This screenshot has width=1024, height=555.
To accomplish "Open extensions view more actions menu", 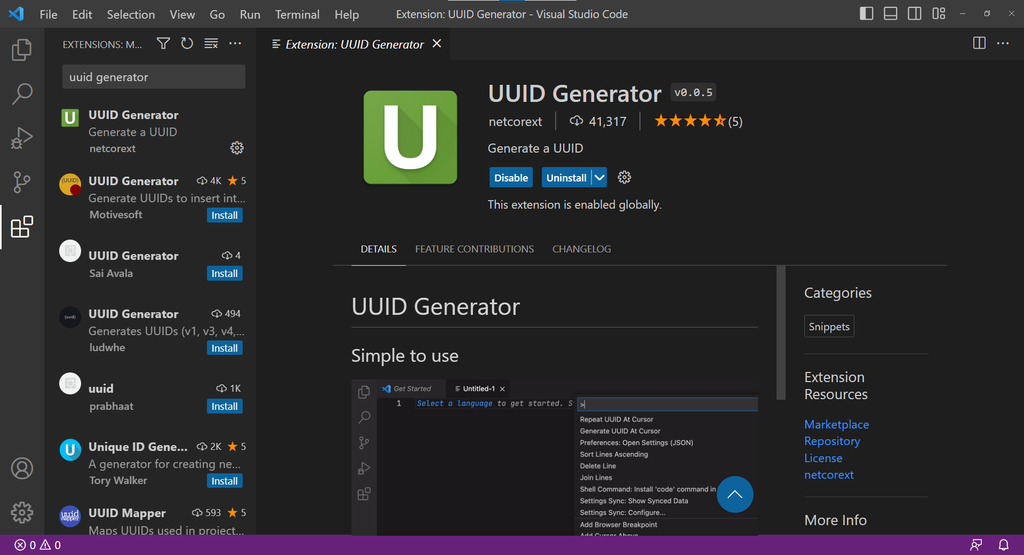I will [235, 44].
